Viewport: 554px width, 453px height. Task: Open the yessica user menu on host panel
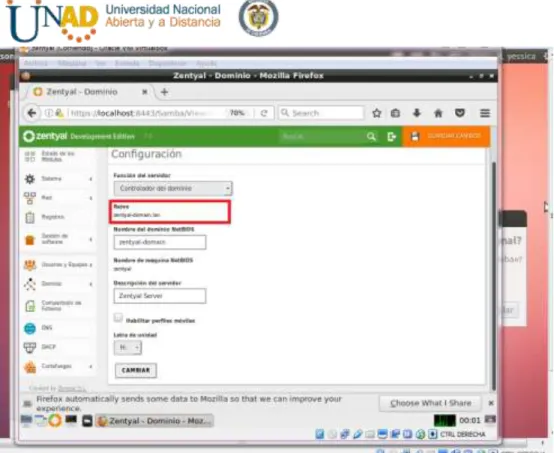tap(521, 57)
